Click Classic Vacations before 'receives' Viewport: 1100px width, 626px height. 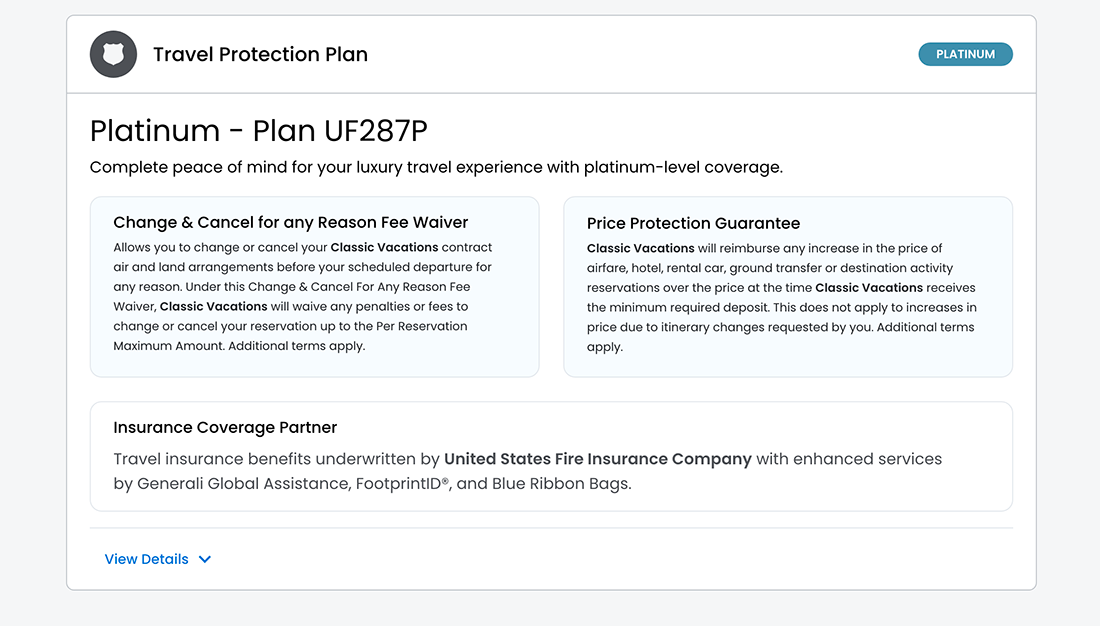(869, 288)
